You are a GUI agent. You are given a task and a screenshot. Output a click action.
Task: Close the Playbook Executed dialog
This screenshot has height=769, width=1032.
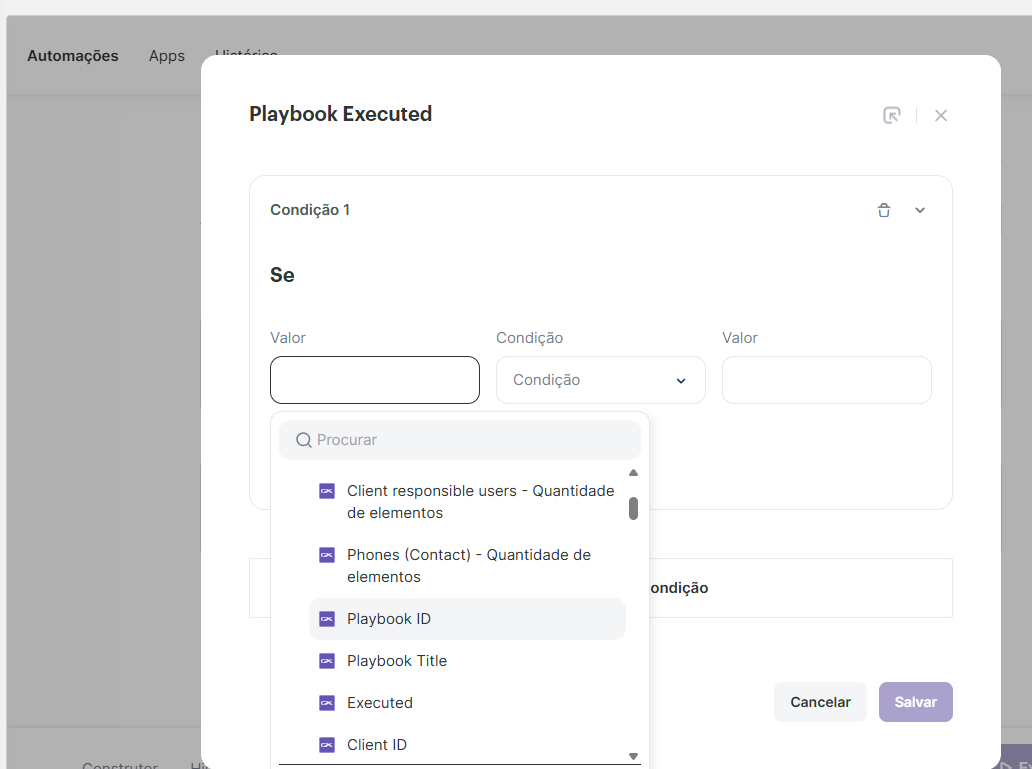(x=941, y=115)
